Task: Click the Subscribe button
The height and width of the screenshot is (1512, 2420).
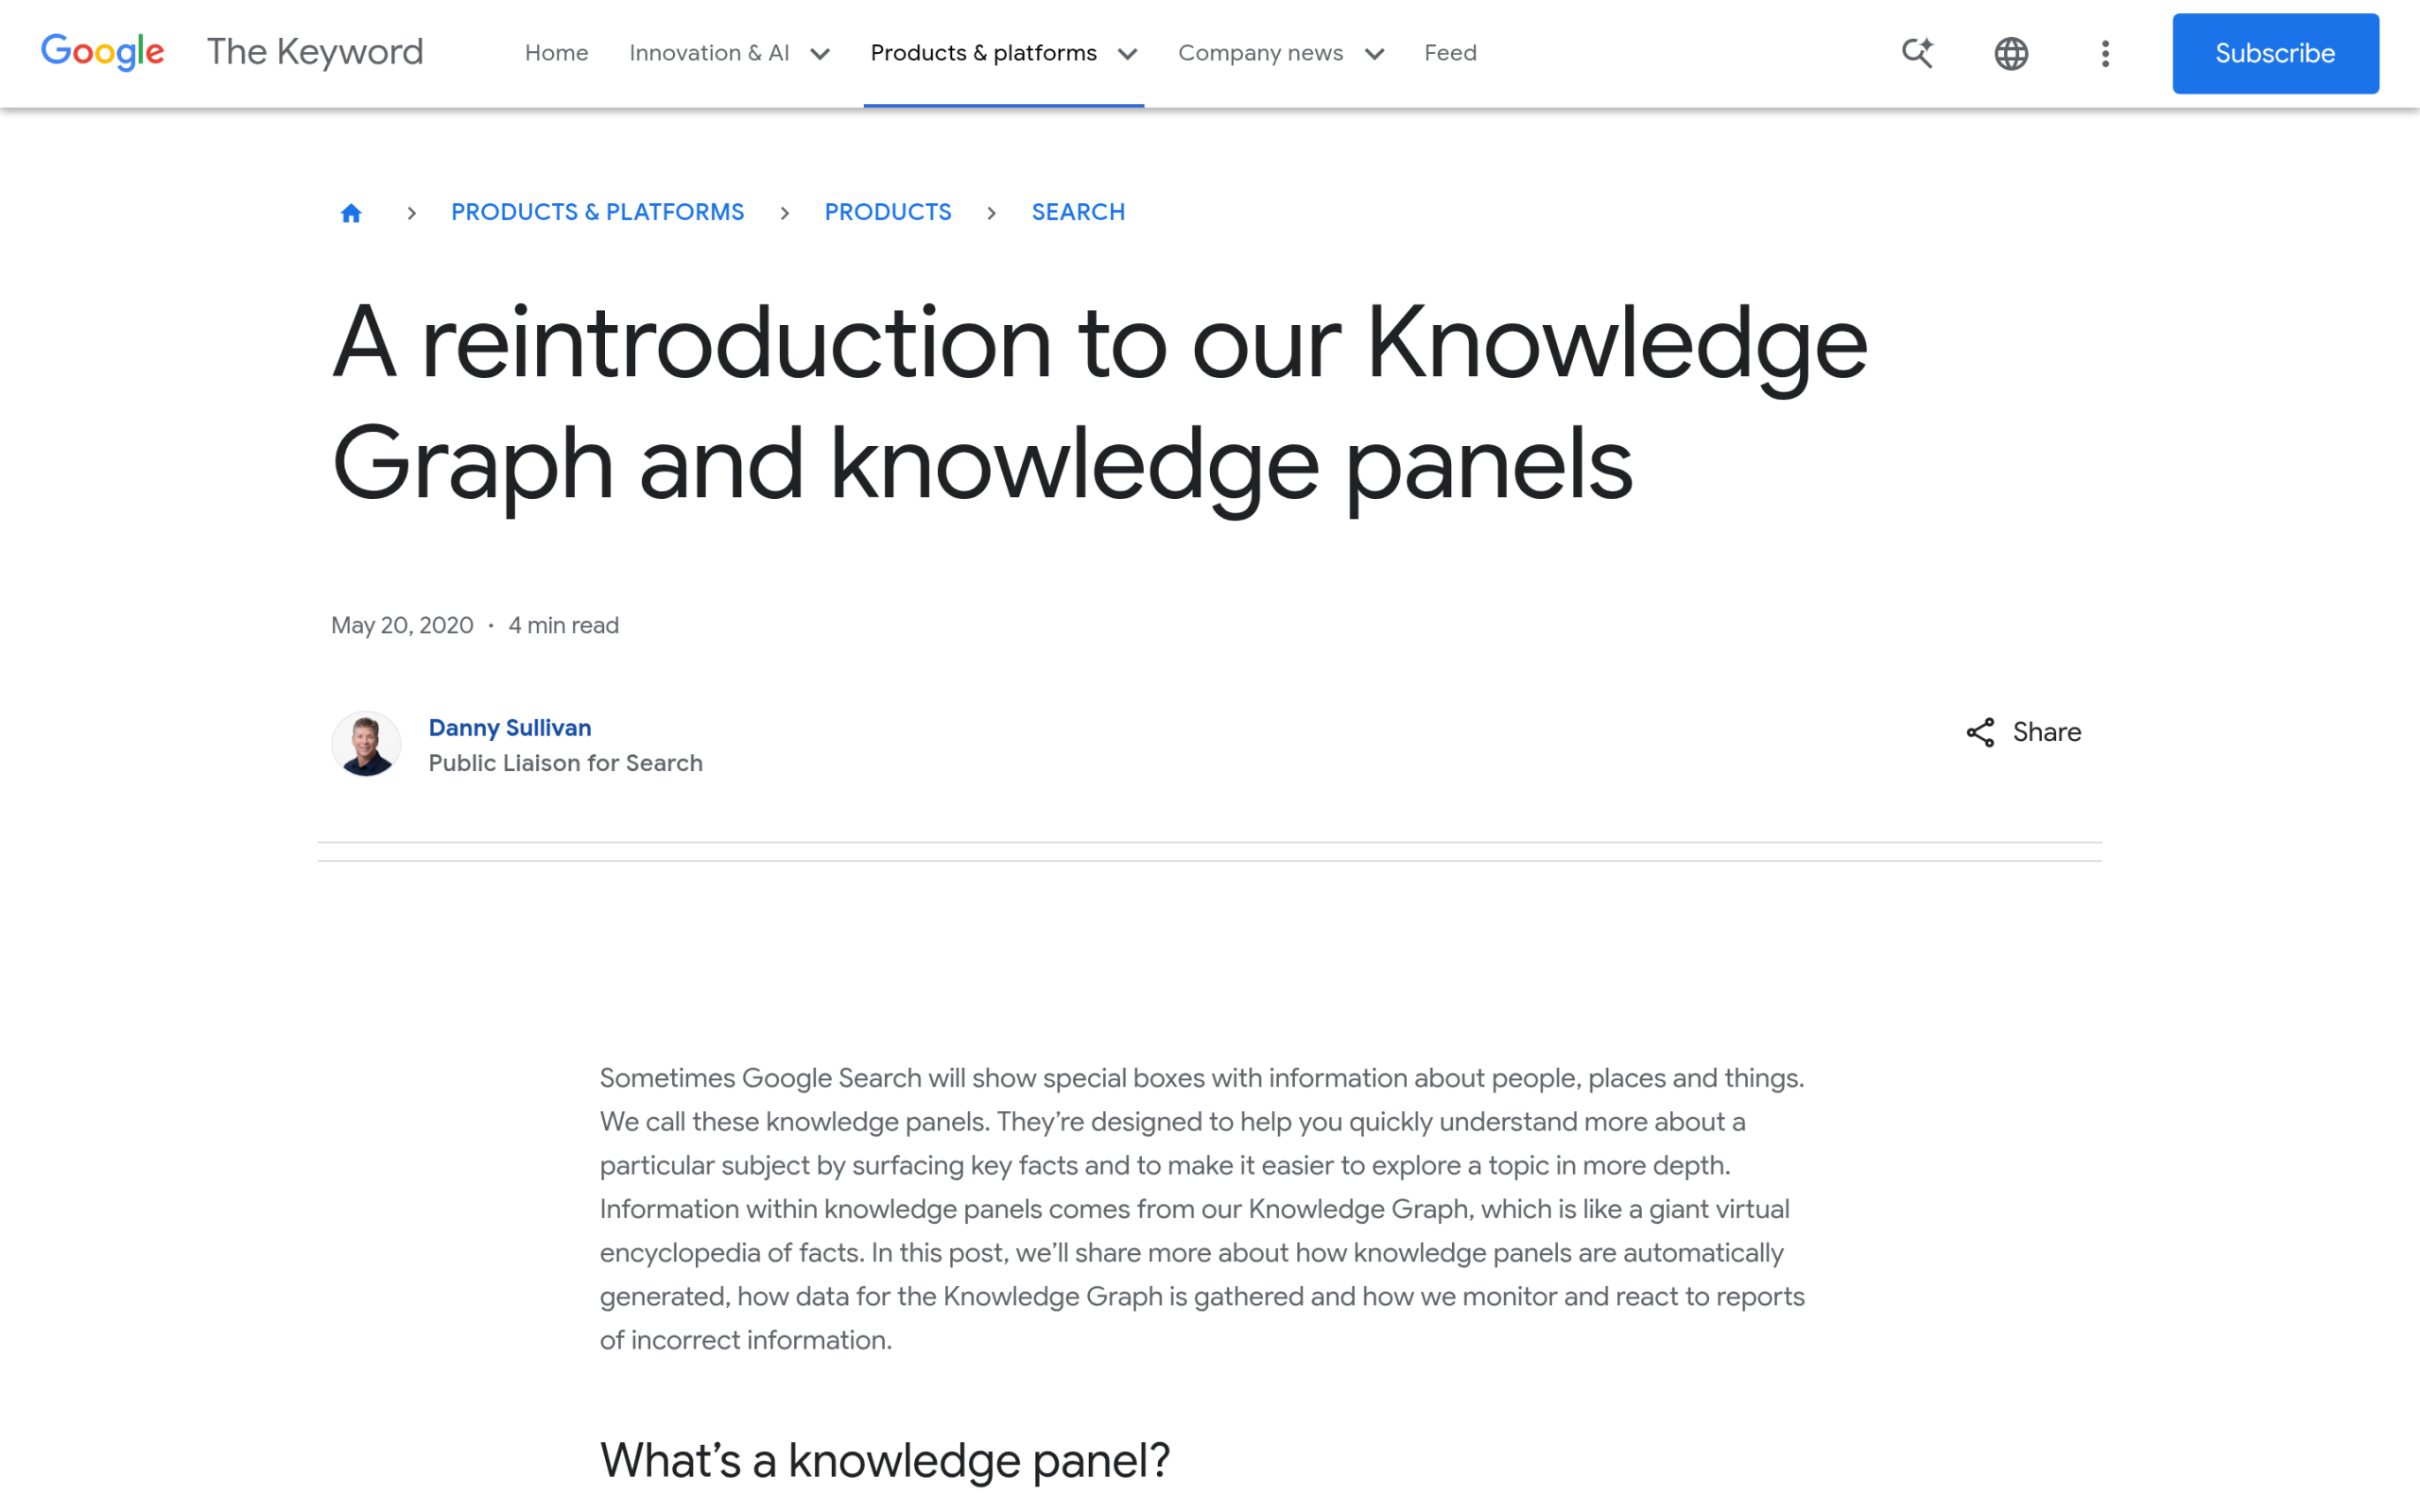Action: tap(2275, 53)
